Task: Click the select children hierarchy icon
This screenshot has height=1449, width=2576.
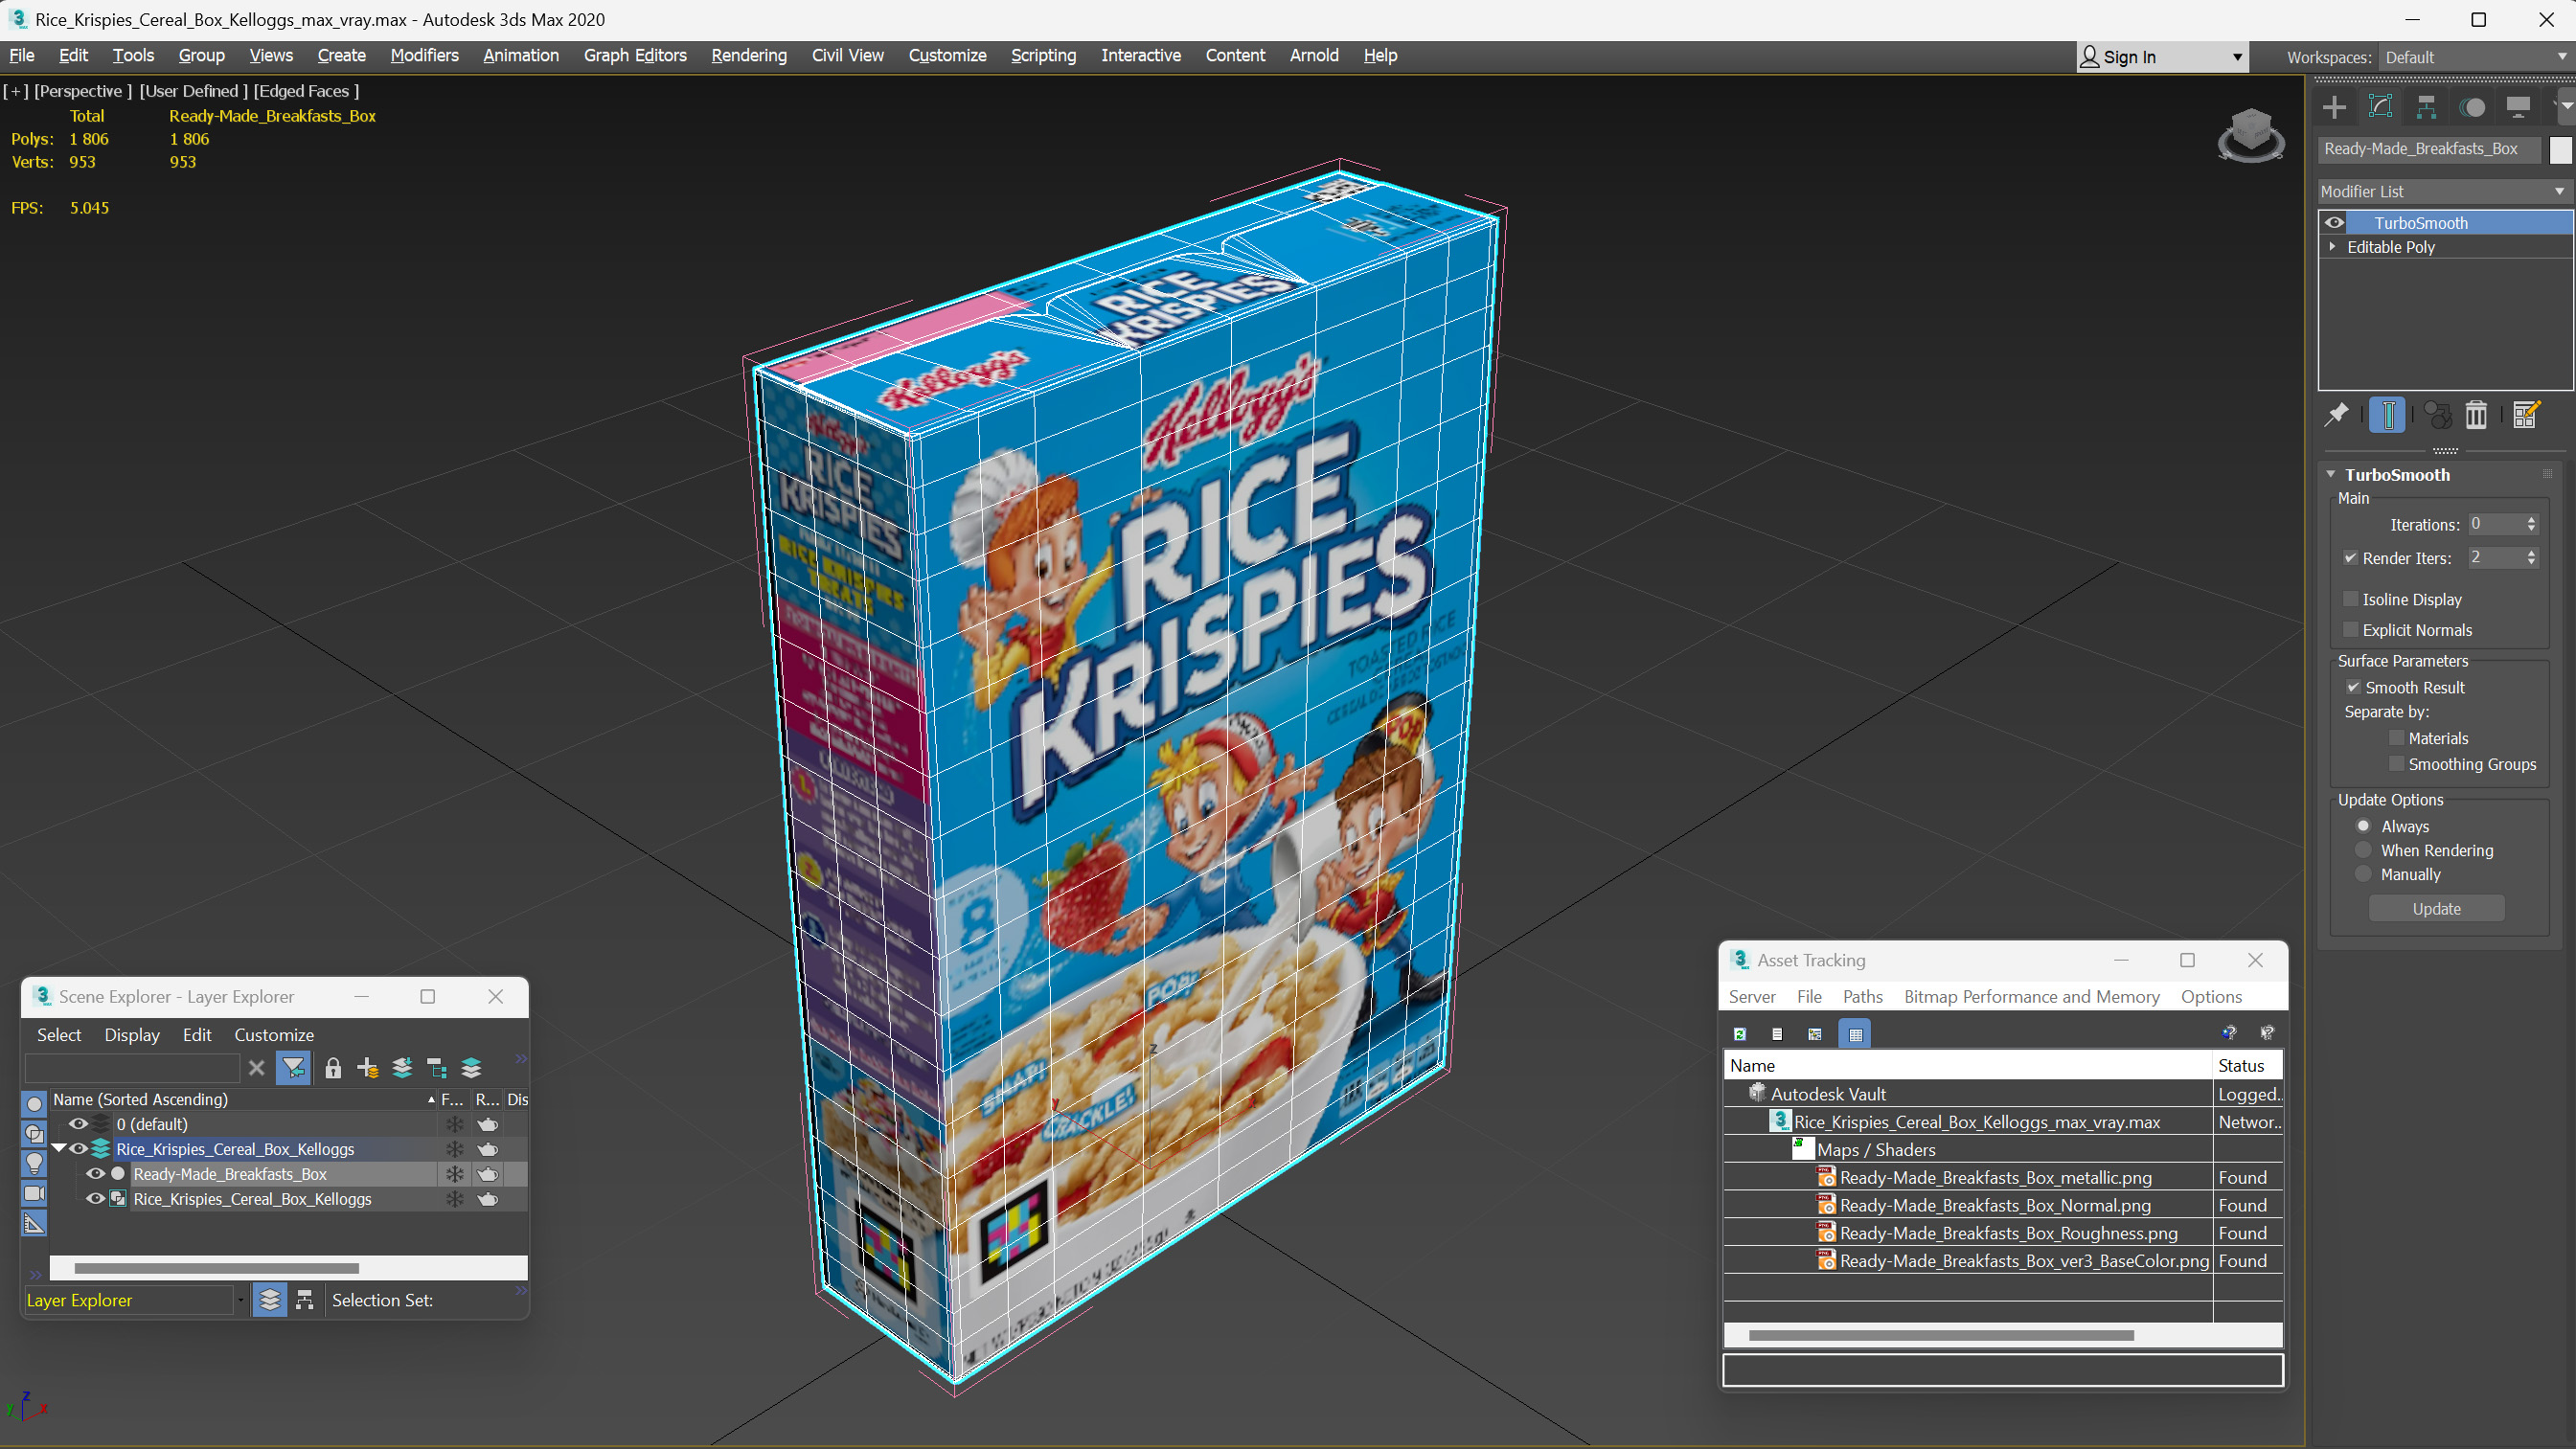Action: point(436,1068)
